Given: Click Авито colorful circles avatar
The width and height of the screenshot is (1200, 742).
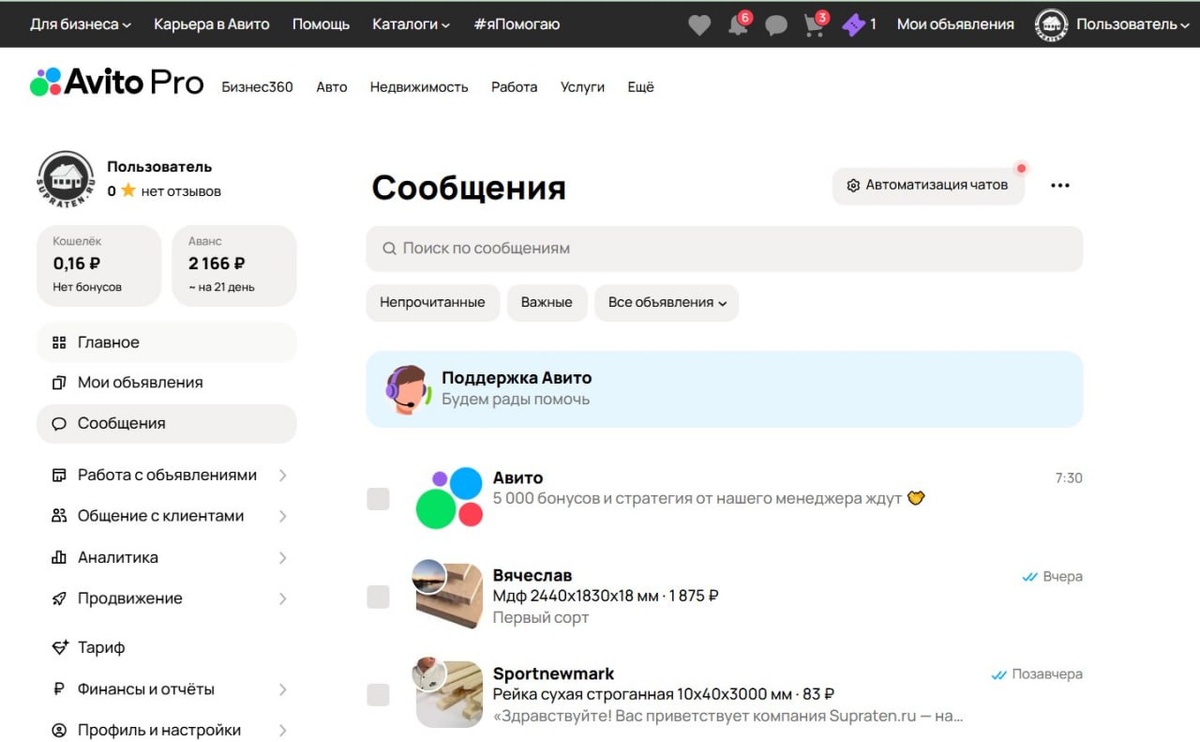Looking at the screenshot, I should pos(450,497).
